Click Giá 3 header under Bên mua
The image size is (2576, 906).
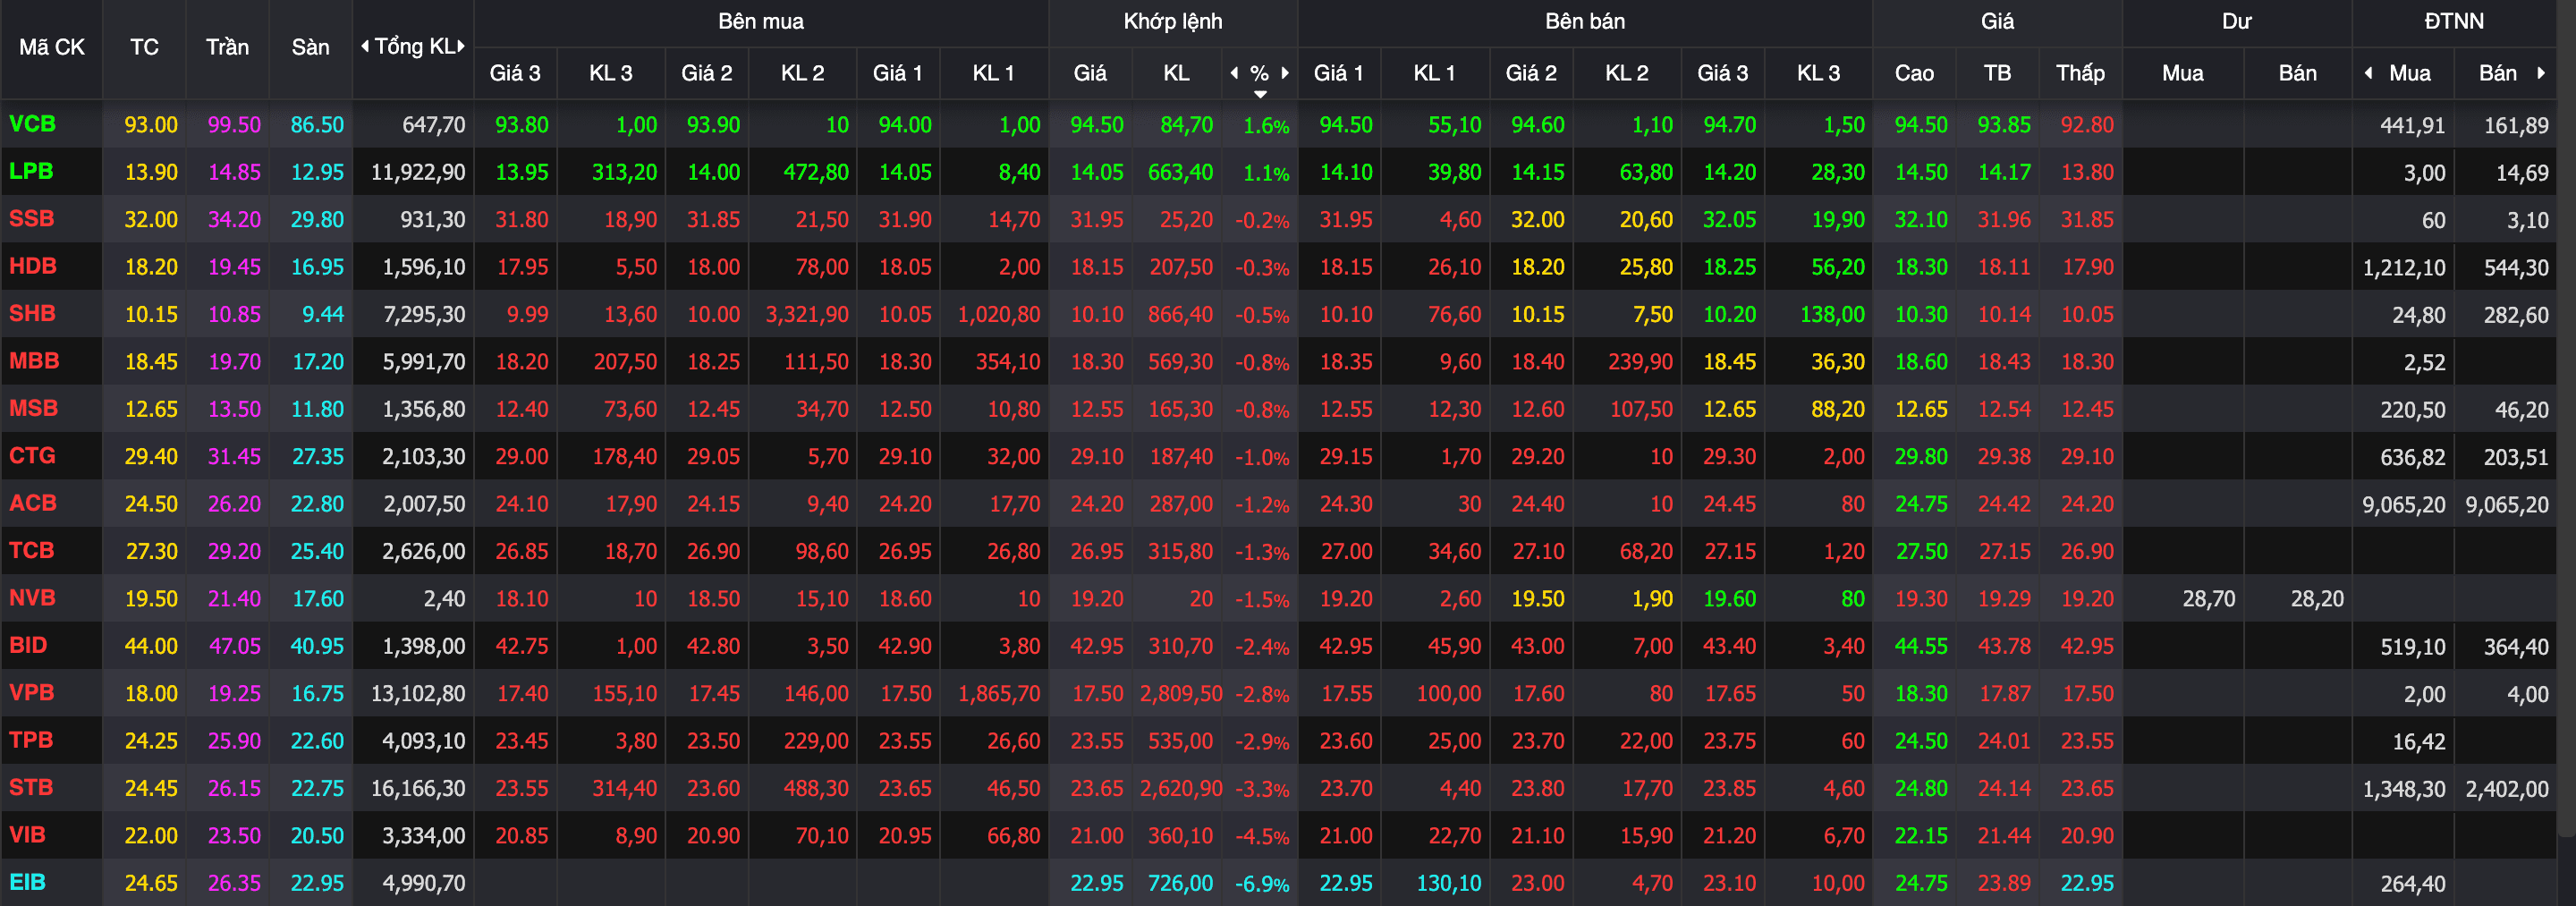tap(514, 73)
